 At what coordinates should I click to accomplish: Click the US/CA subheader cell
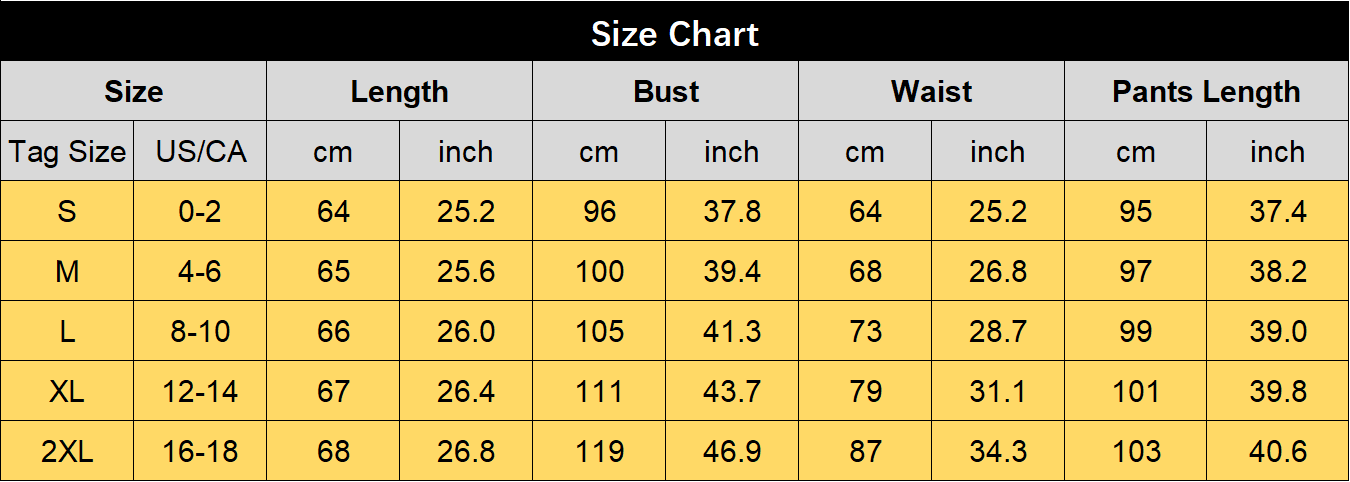pos(200,152)
